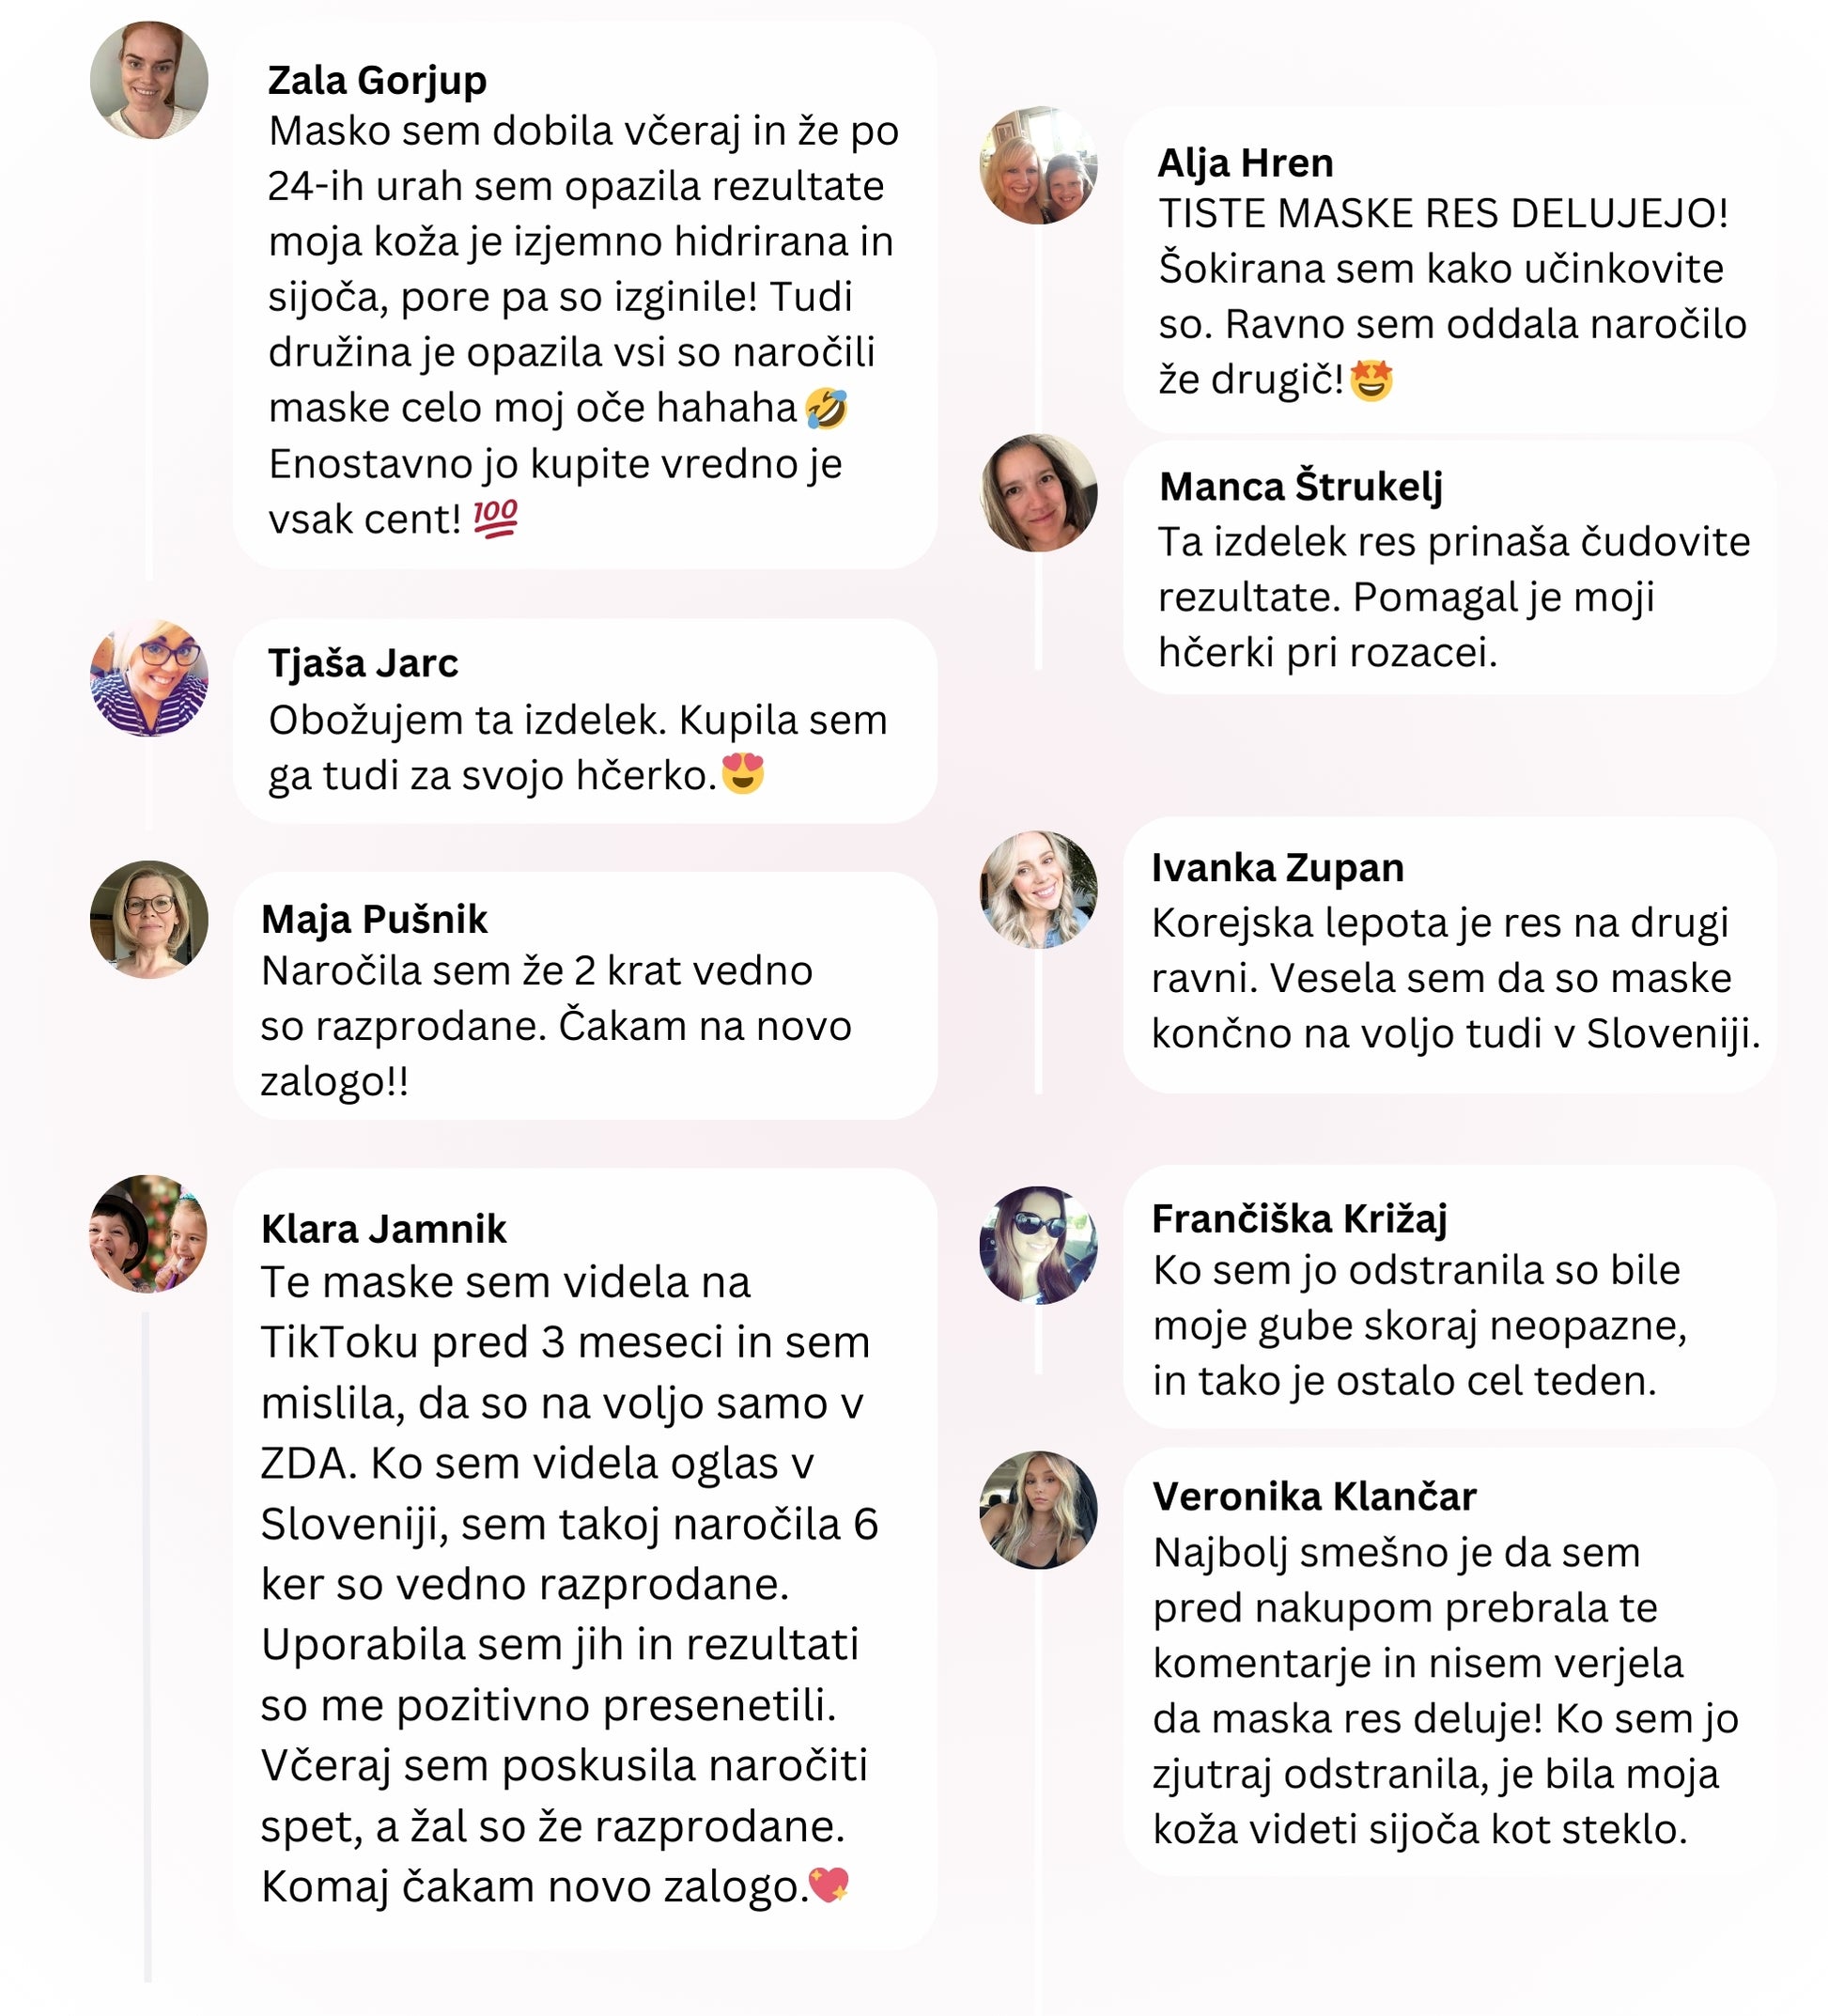Click the star-struck emoji in Alja's review
Viewport: 1828px width, 2016px height.
pos(1371,380)
